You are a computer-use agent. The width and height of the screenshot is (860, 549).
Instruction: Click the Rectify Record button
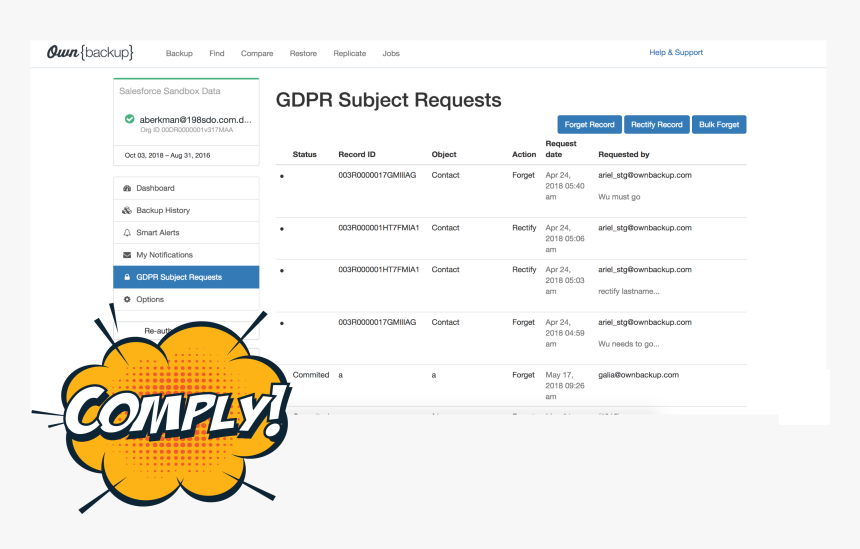(657, 124)
